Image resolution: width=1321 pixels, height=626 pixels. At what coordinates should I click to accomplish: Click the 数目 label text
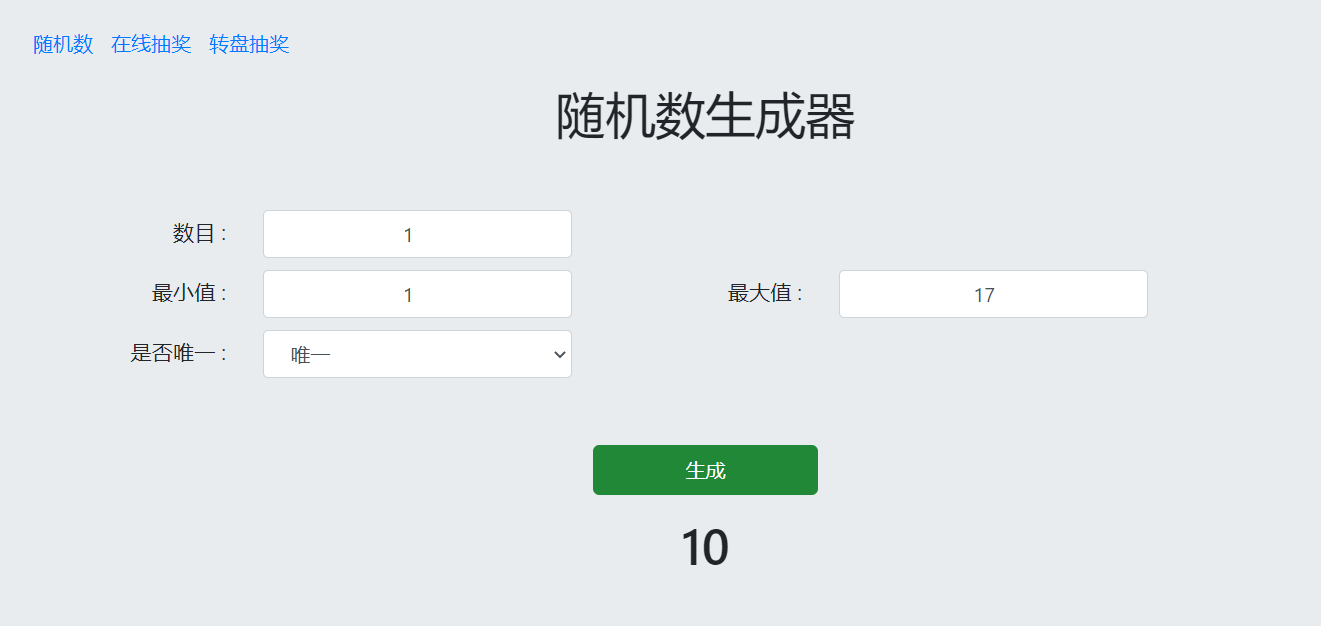pos(202,233)
